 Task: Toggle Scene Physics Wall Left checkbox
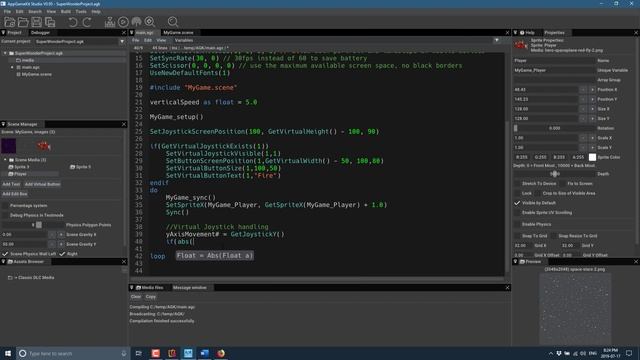(x=5, y=253)
